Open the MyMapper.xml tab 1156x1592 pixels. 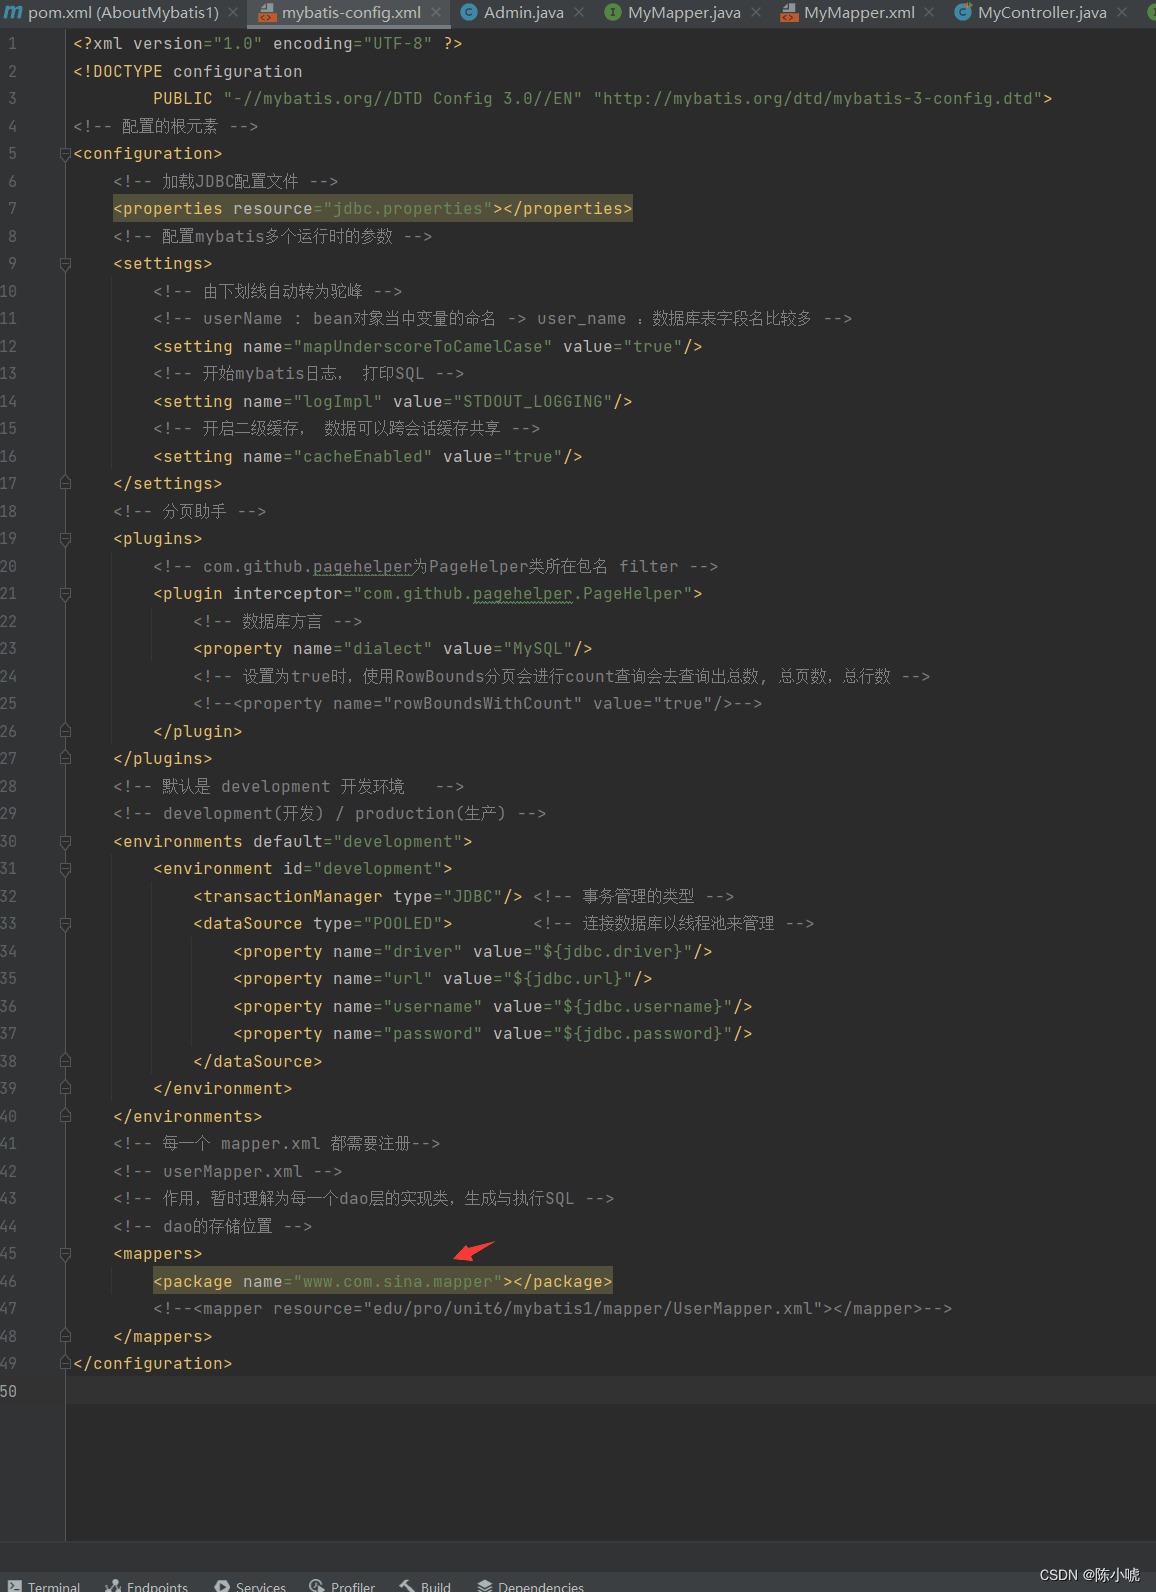[x=859, y=13]
